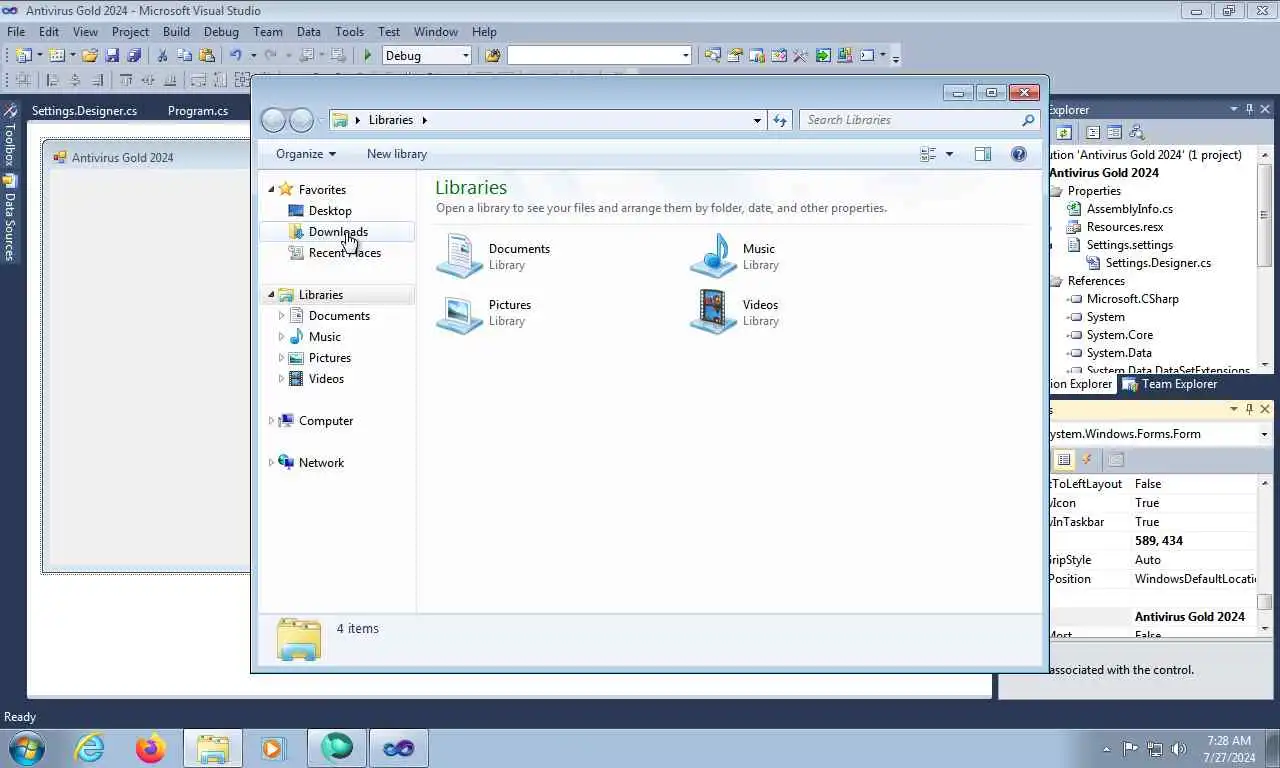1280x768 pixels.
Task: Click the Save floppy disk toolbar icon
Action: (112, 55)
